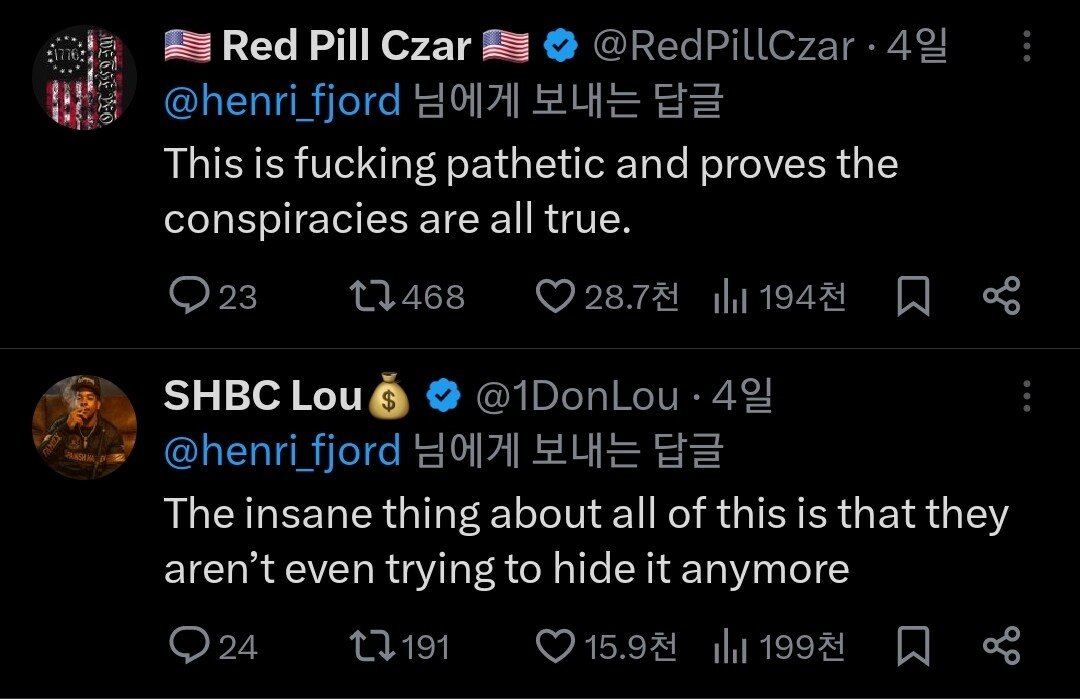Reply to SHBC Lou's tweet
This screenshot has width=1080, height=699.
pyautogui.click(x=188, y=647)
